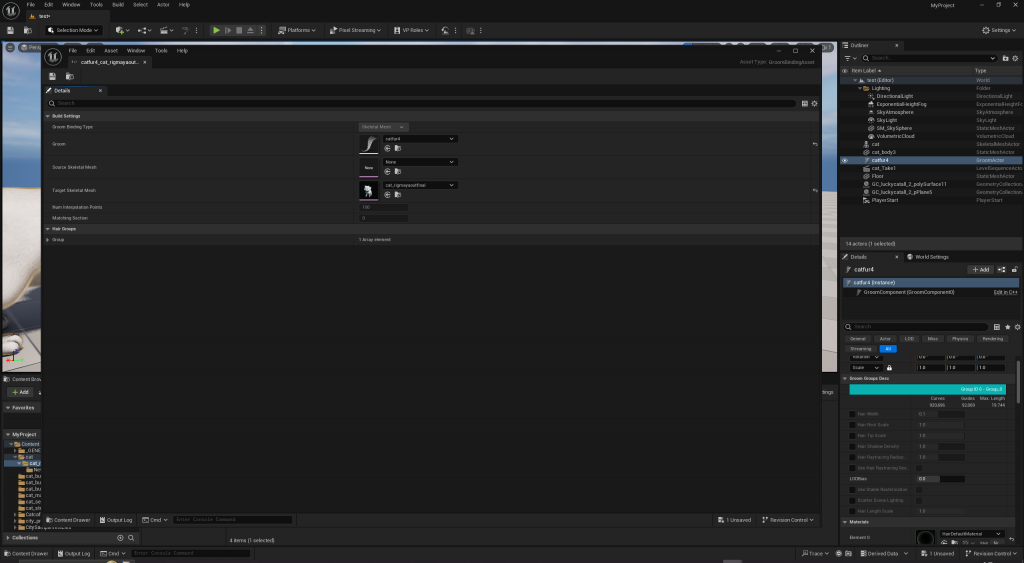Collapse the Groom Groups Desc section
The height and width of the screenshot is (563, 1024).
(845, 378)
